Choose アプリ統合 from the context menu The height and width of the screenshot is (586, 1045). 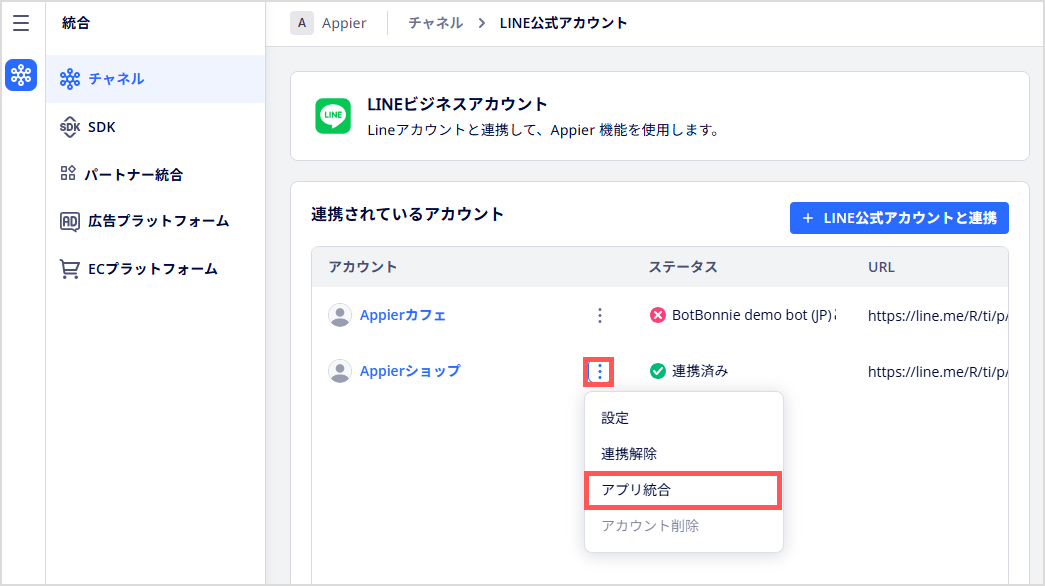[x=683, y=490]
